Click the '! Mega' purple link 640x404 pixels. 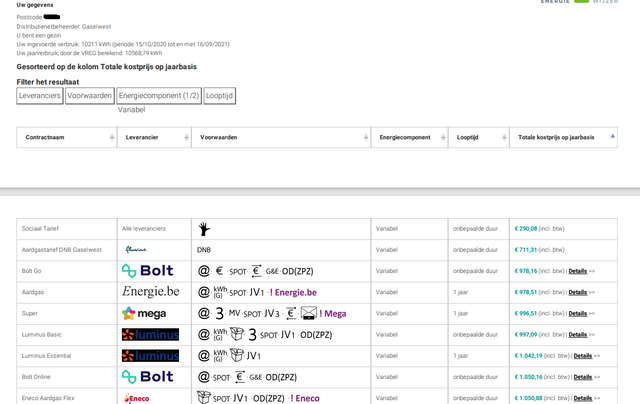(x=333, y=314)
